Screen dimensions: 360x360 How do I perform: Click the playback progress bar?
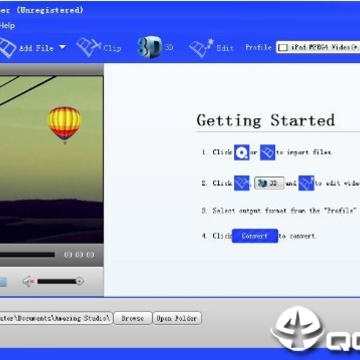pos(27,255)
